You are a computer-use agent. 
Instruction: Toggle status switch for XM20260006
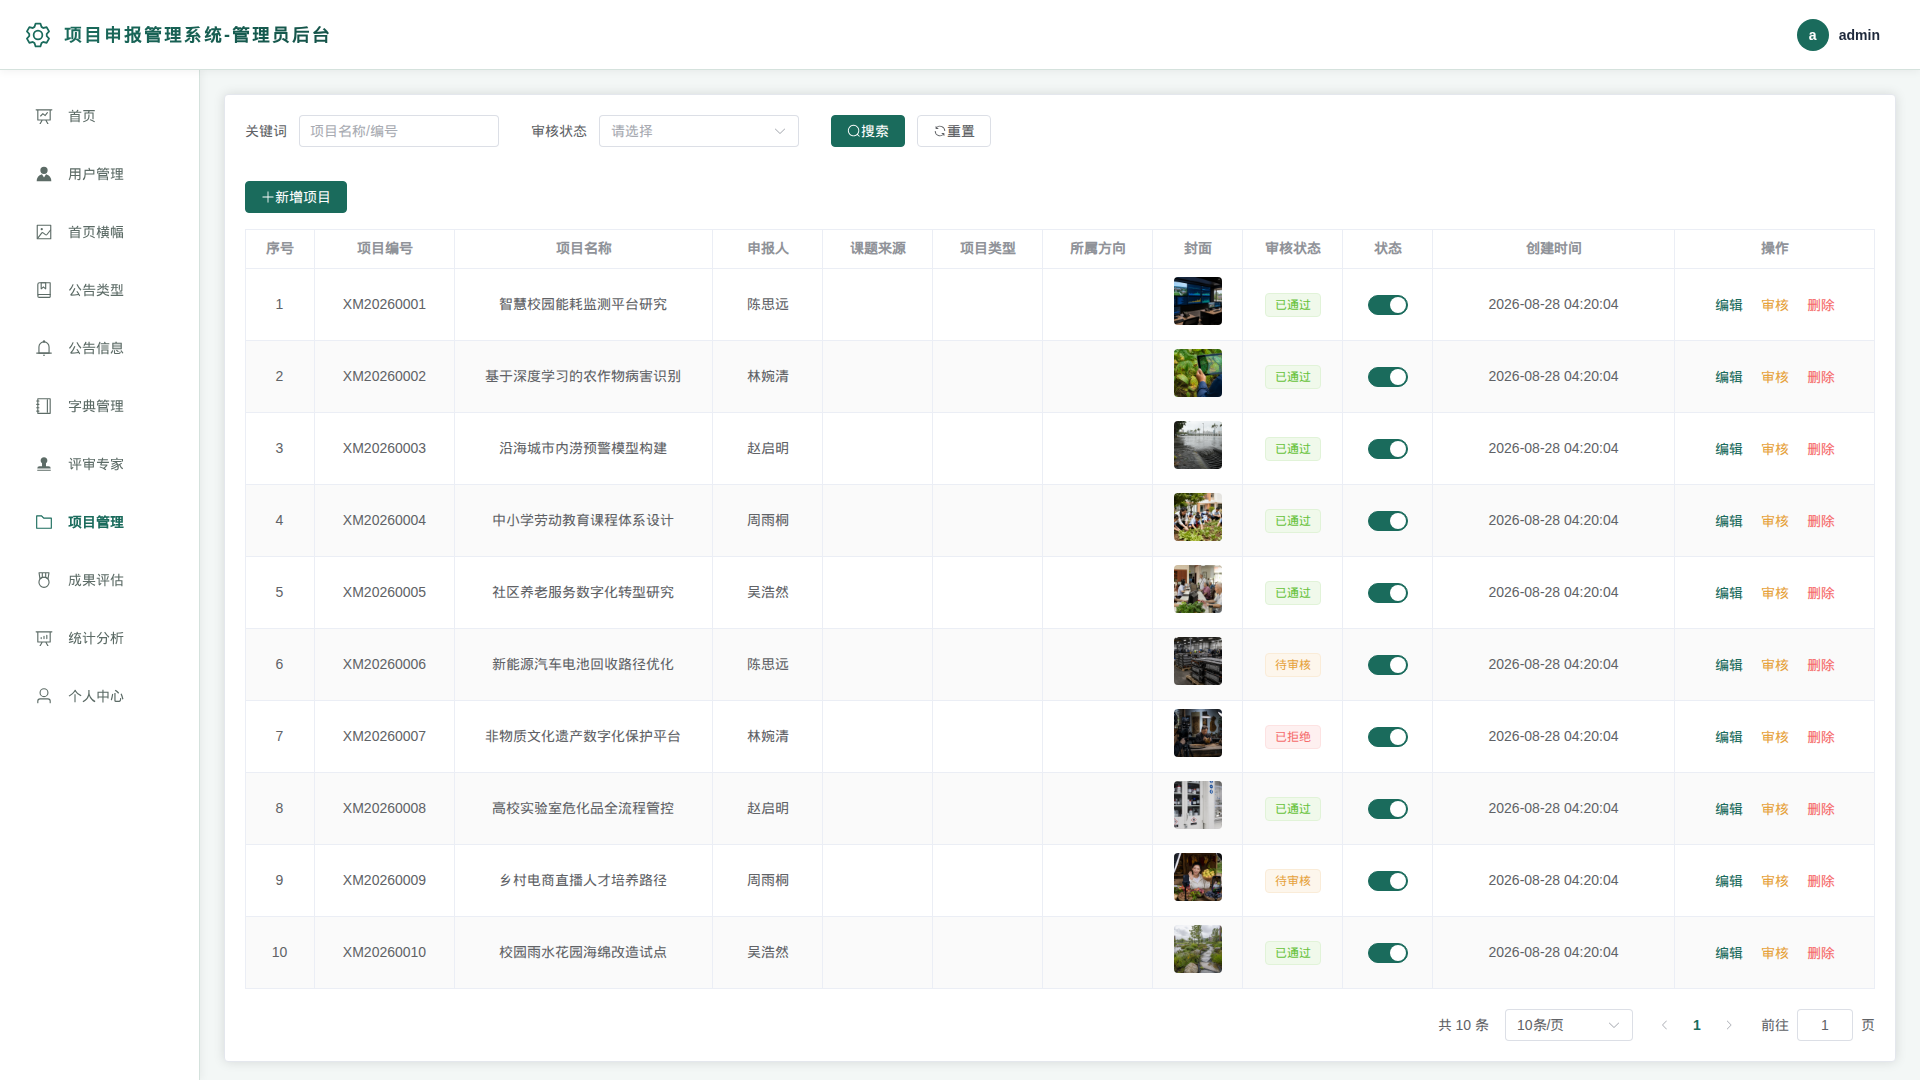click(1387, 665)
